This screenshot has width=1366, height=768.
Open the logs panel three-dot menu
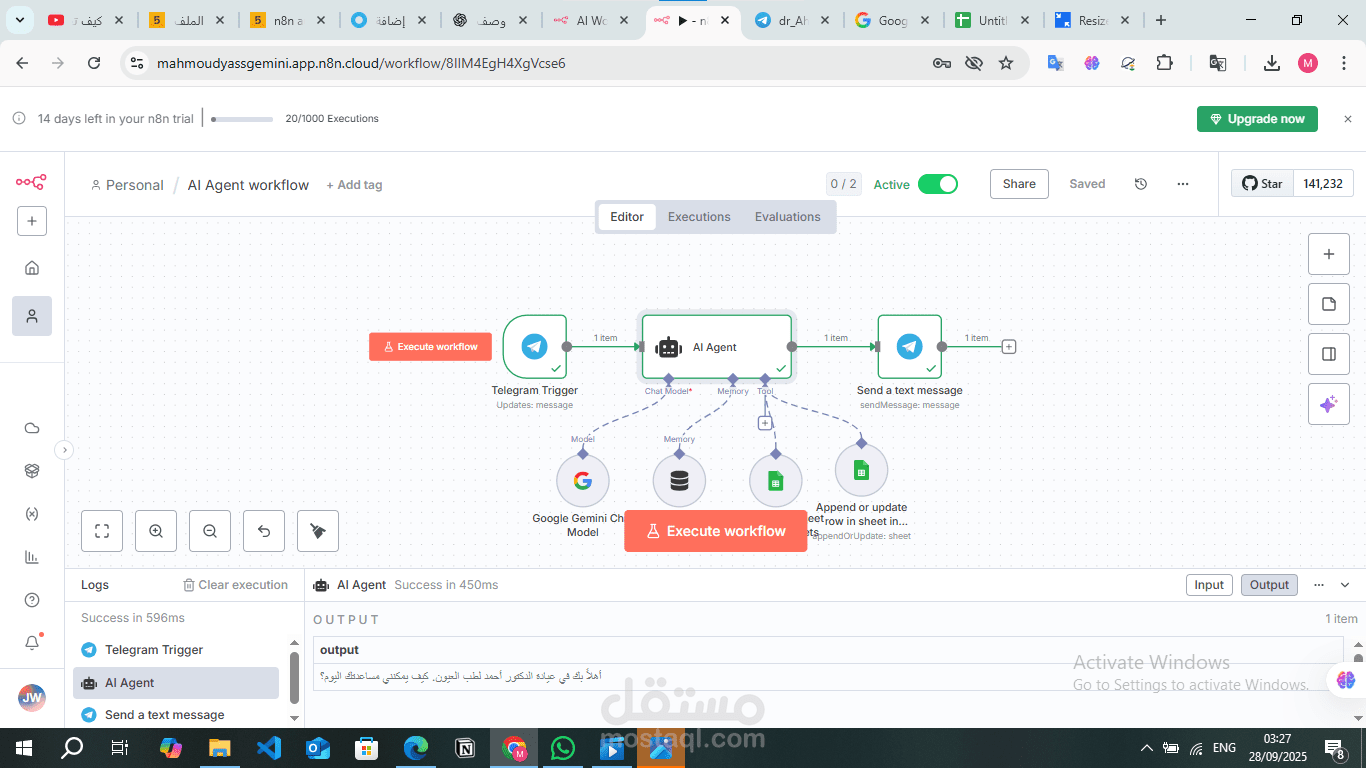click(1319, 585)
